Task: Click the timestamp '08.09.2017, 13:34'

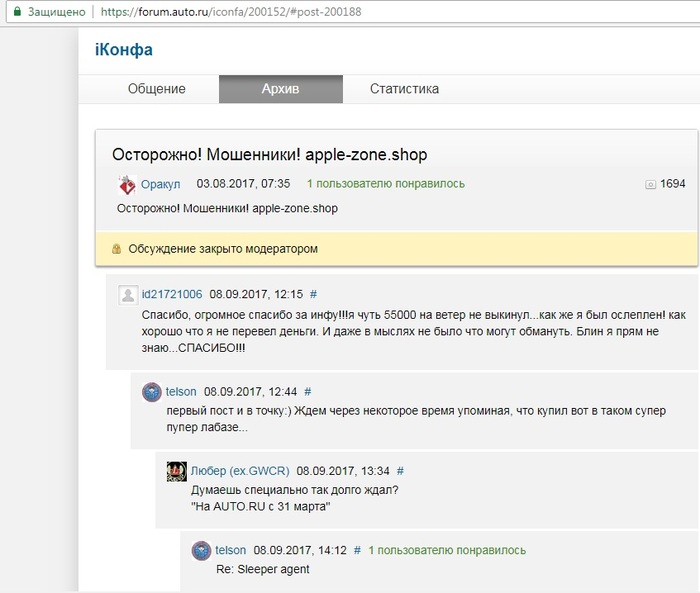Action: tap(343, 471)
